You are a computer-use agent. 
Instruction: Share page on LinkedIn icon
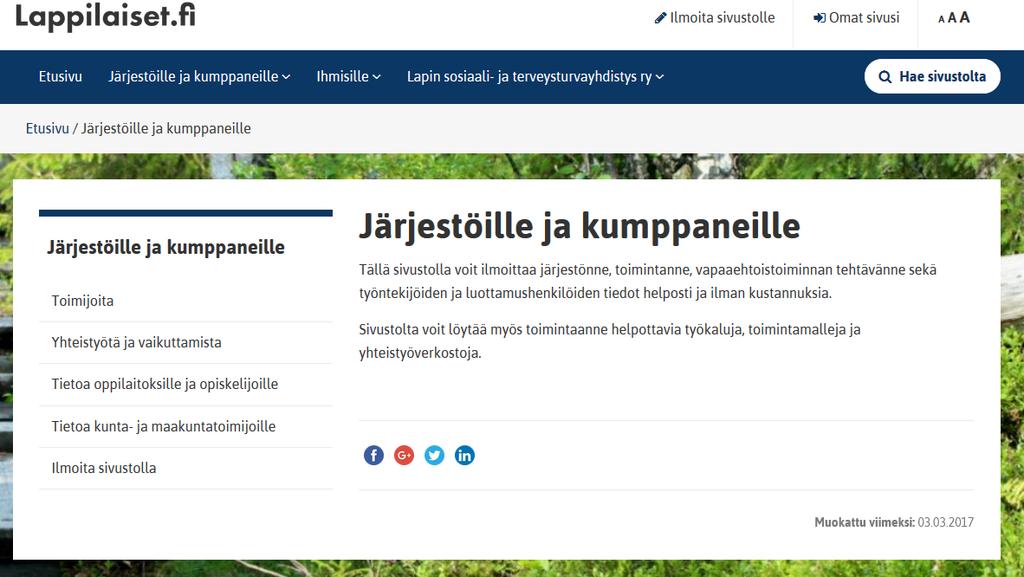(465, 455)
